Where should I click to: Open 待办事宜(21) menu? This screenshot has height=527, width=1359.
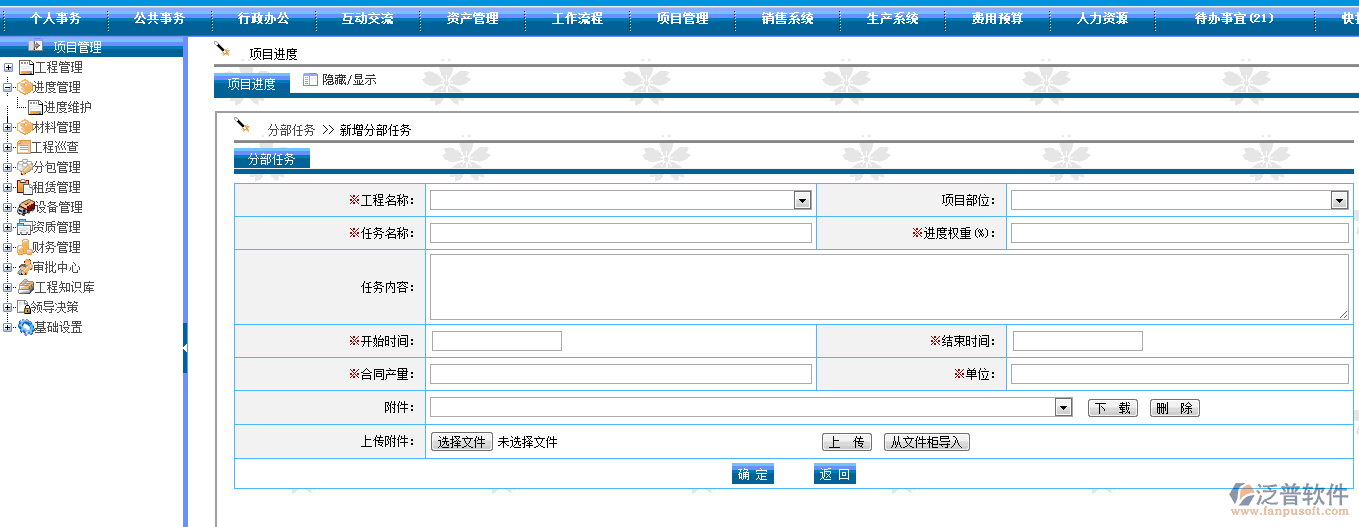(x=1233, y=19)
